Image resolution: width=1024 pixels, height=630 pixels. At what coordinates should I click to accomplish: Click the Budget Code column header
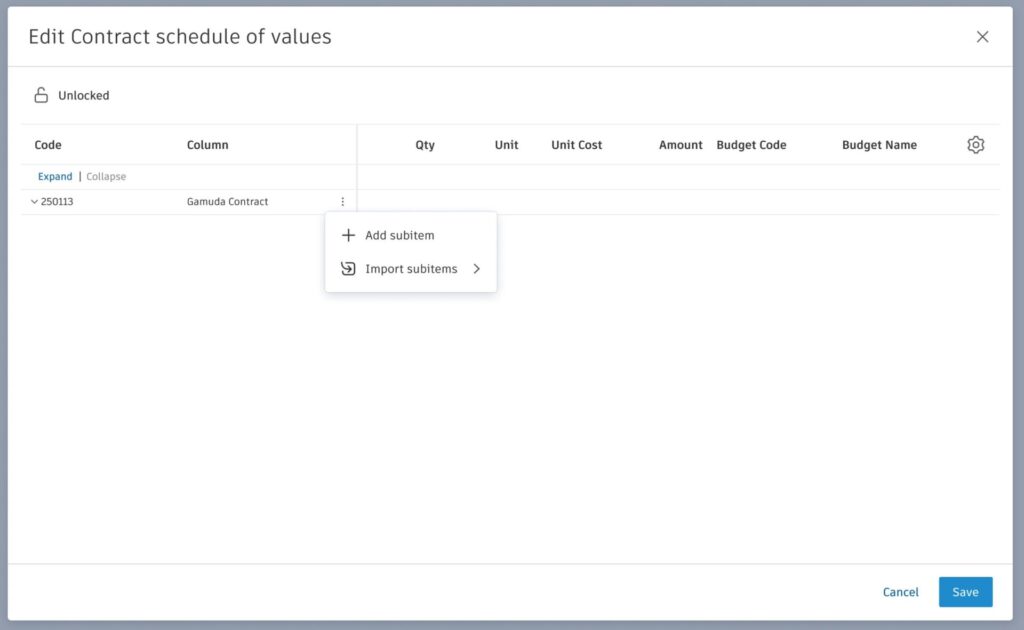(751, 145)
